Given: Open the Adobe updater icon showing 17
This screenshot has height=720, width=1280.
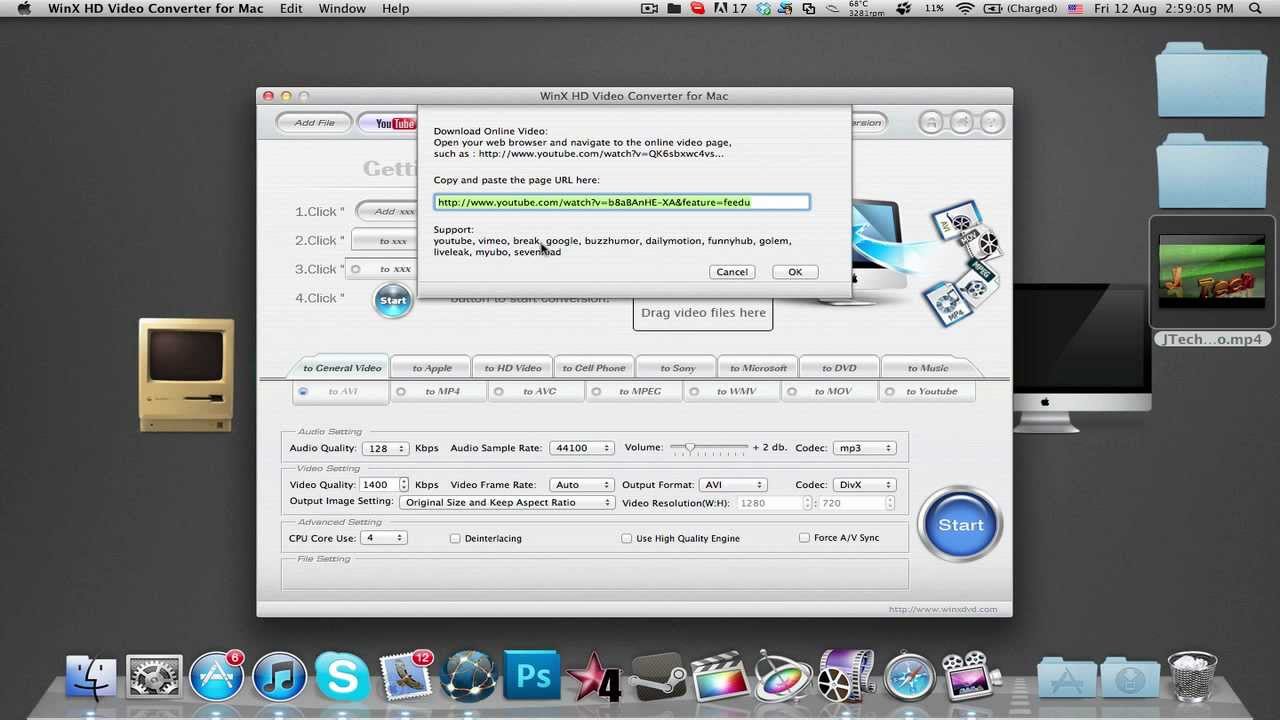Looking at the screenshot, I should 731,8.
